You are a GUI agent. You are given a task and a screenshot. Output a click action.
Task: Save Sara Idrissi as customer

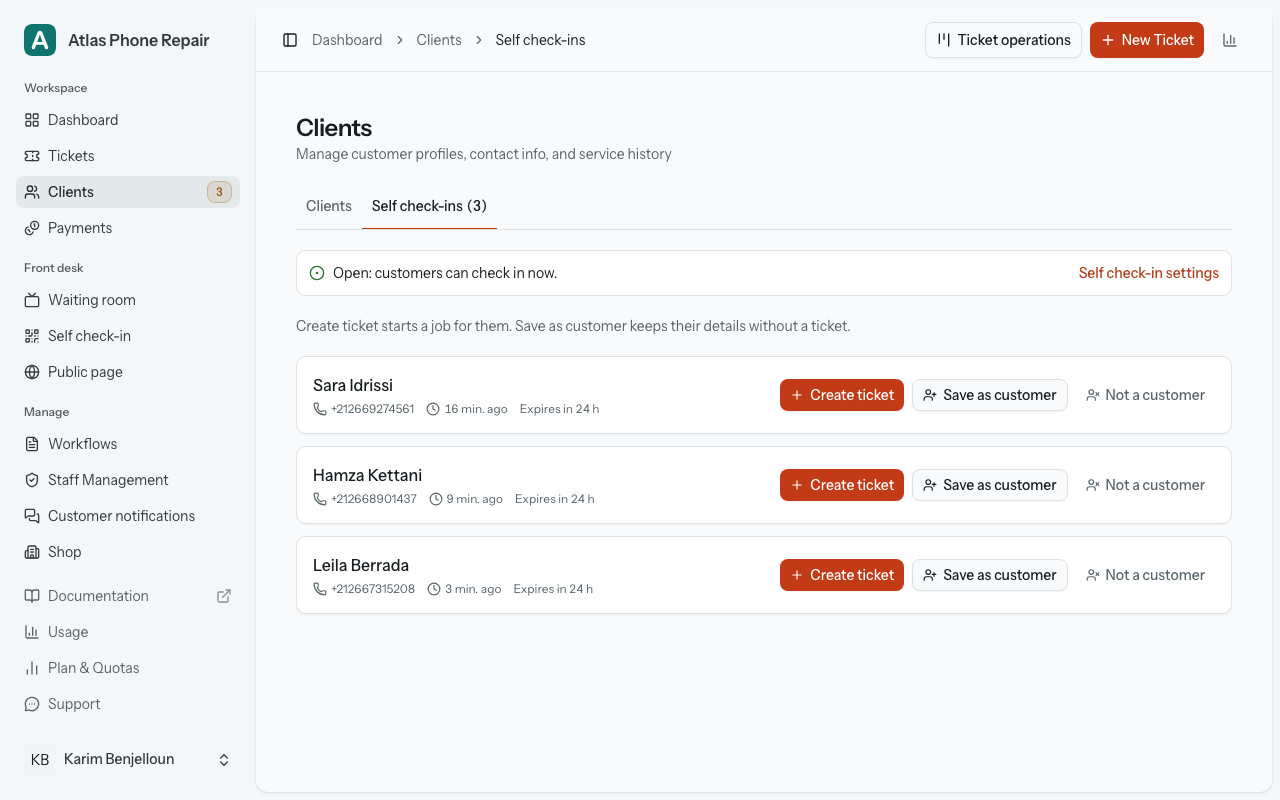pyautogui.click(x=990, y=395)
